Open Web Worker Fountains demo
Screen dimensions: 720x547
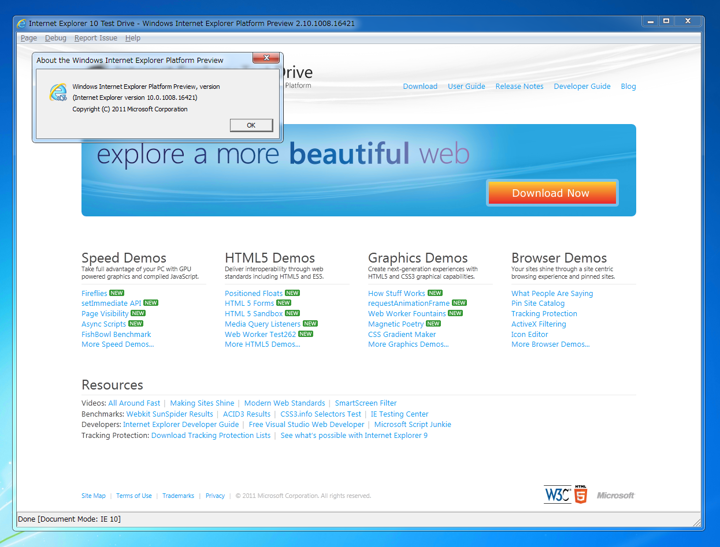[407, 314]
